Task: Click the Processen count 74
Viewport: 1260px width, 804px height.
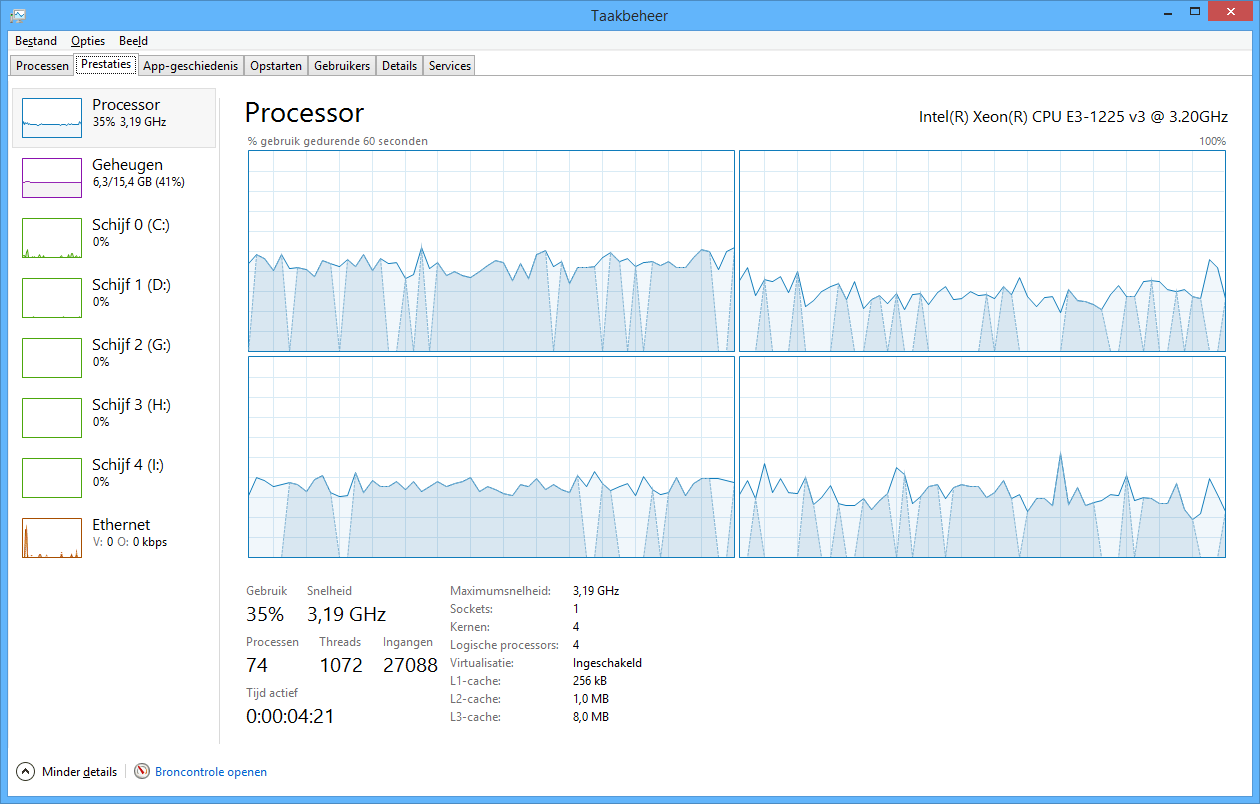Action: (x=257, y=665)
